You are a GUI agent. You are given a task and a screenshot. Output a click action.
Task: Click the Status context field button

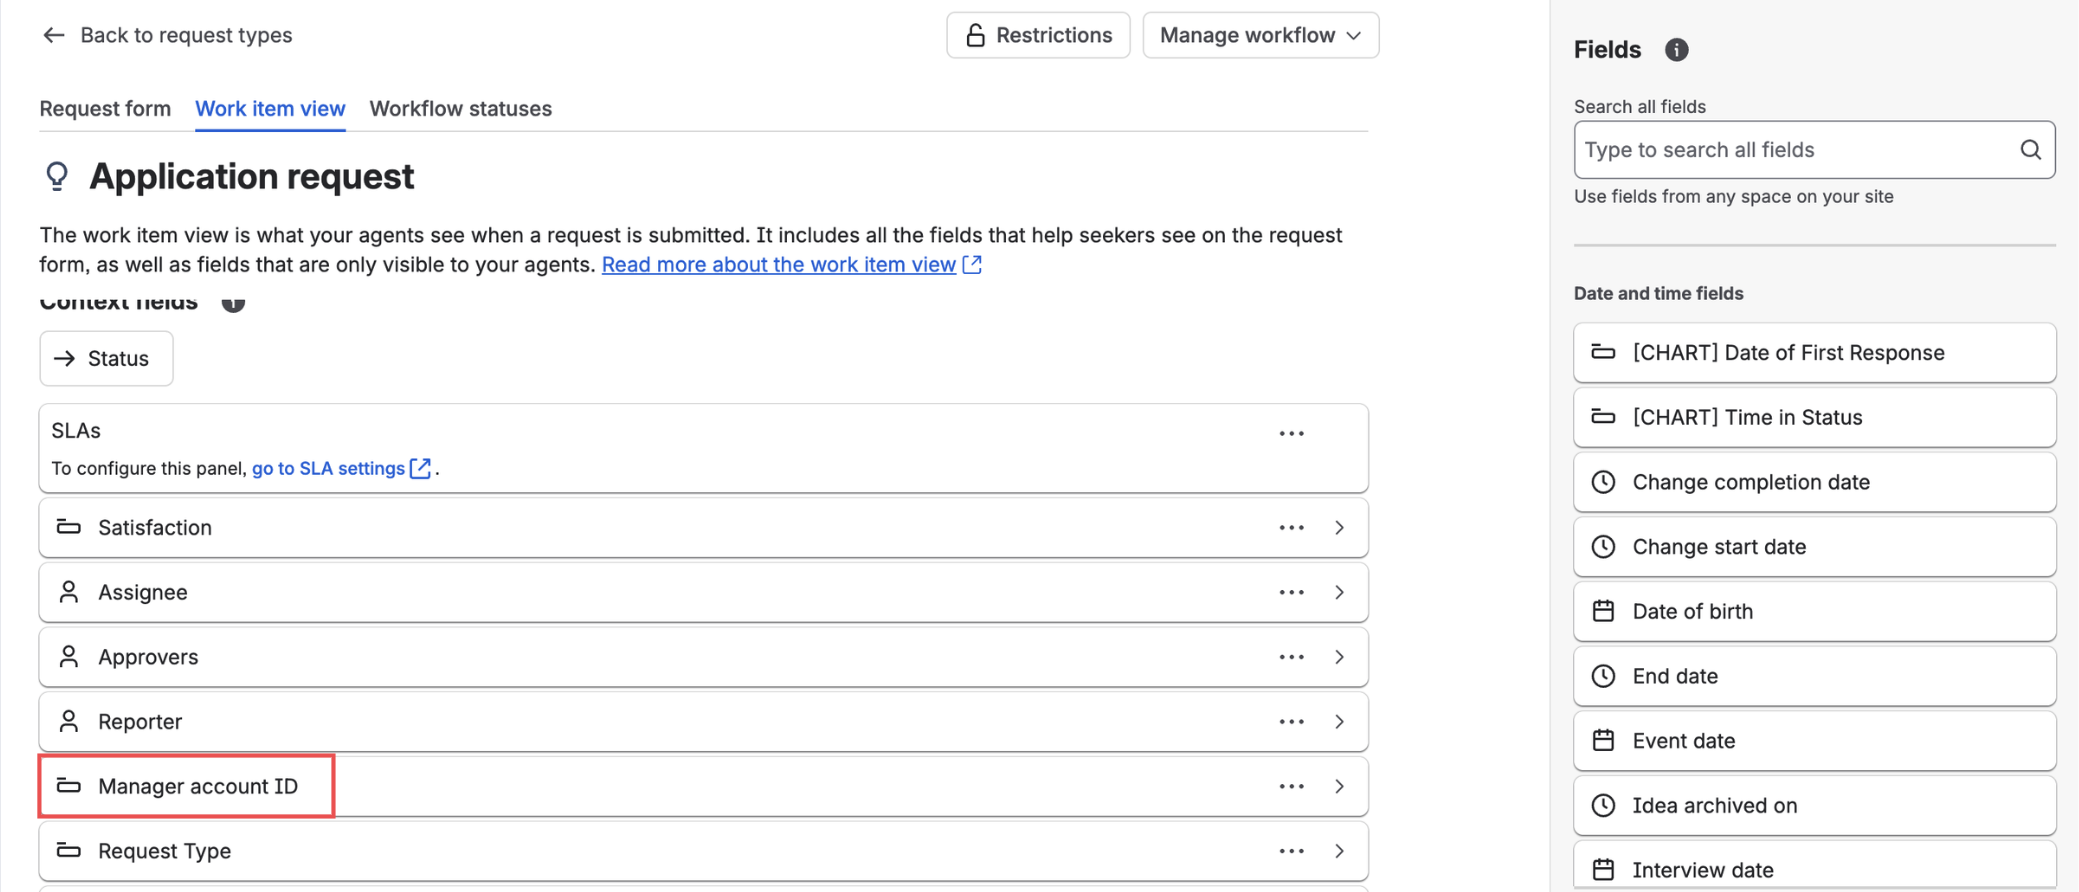click(106, 359)
